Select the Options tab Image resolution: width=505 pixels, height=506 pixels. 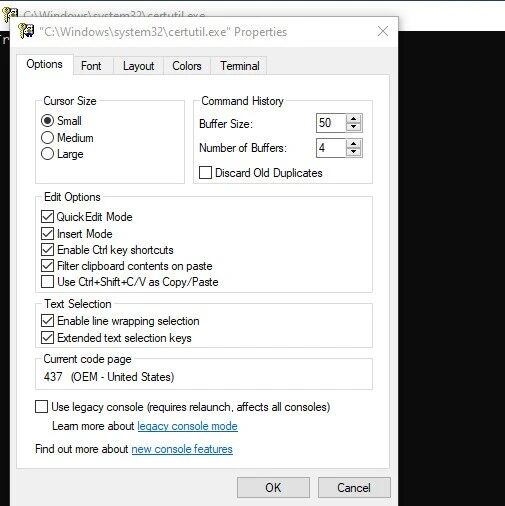click(x=44, y=64)
